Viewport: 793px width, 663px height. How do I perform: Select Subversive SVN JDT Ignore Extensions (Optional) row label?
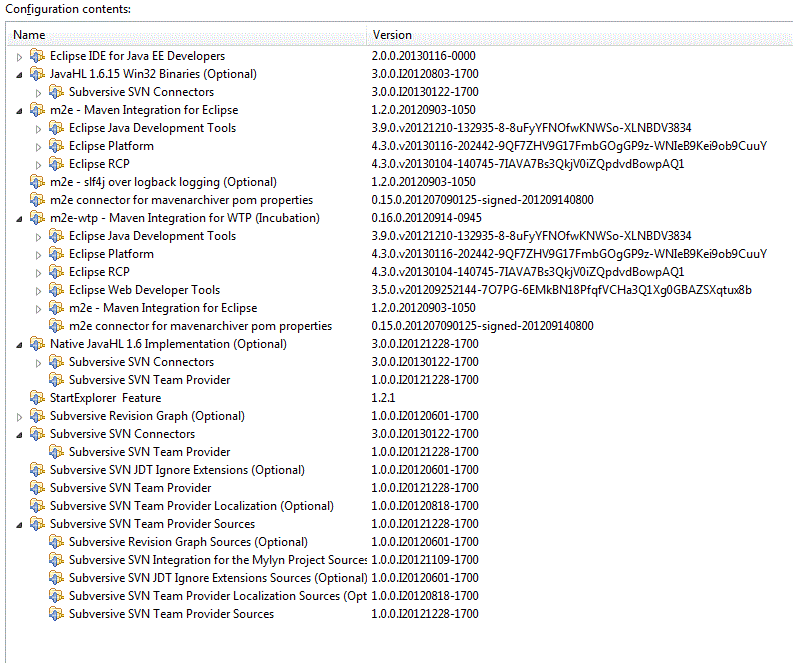(177, 470)
